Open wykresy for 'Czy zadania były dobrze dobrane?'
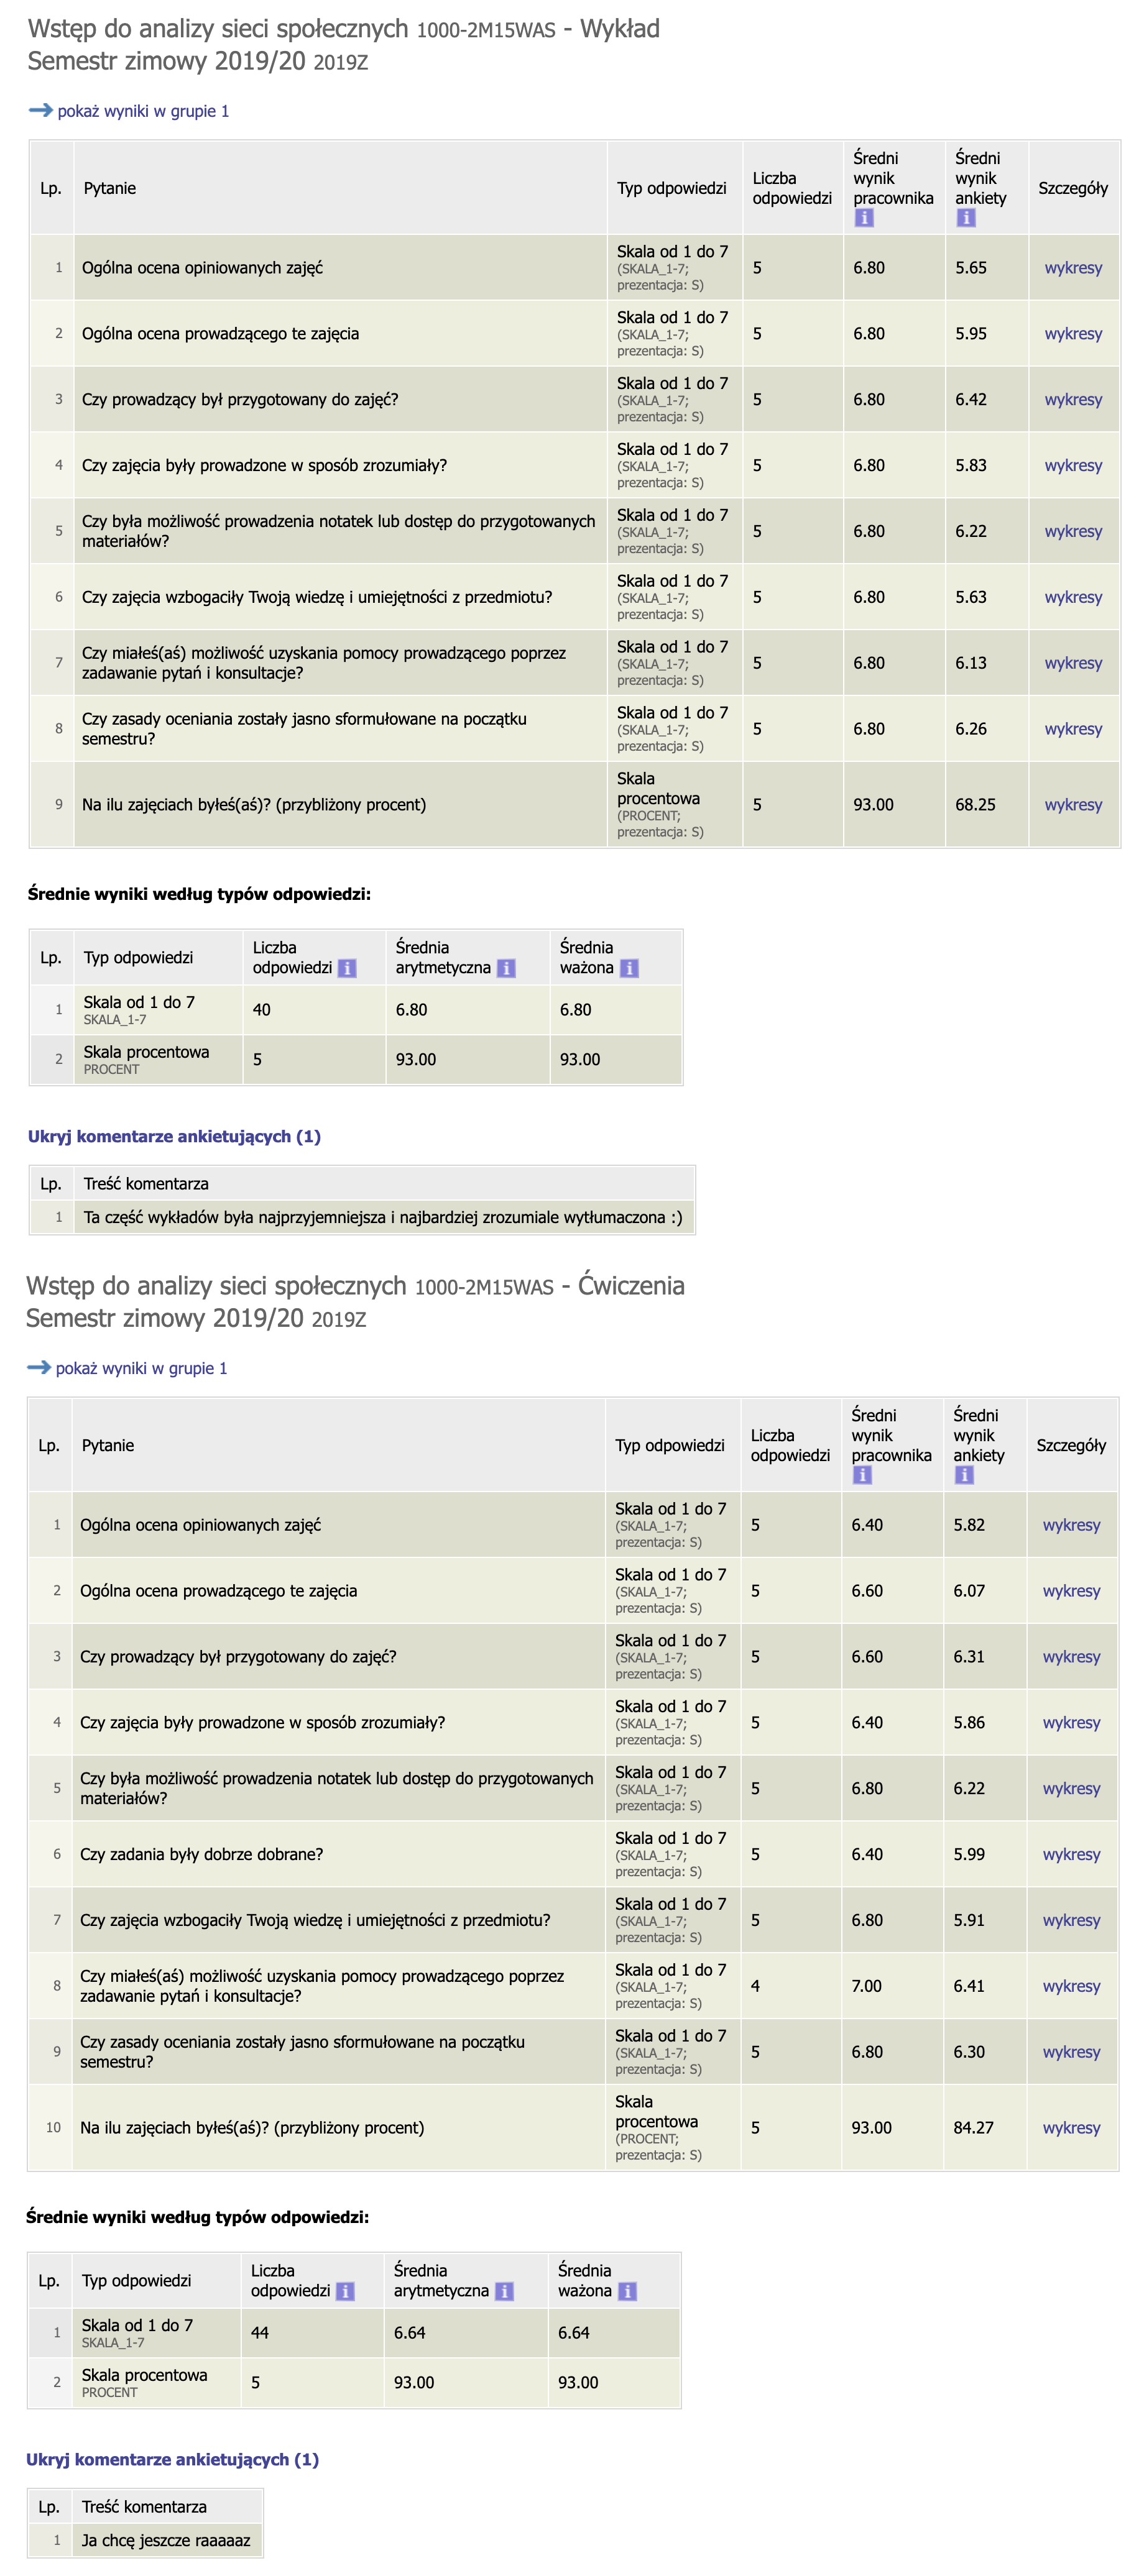Screen dimensions: 1144x2576 (1071, 1855)
